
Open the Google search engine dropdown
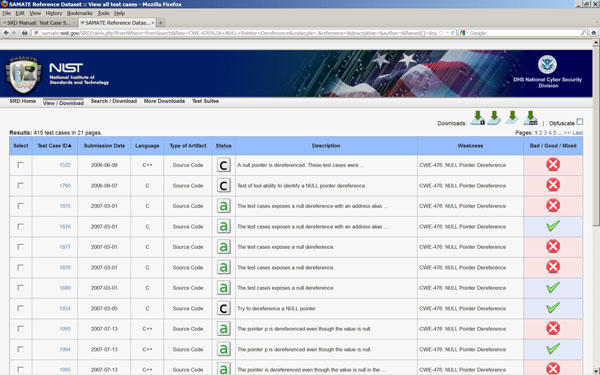point(463,33)
